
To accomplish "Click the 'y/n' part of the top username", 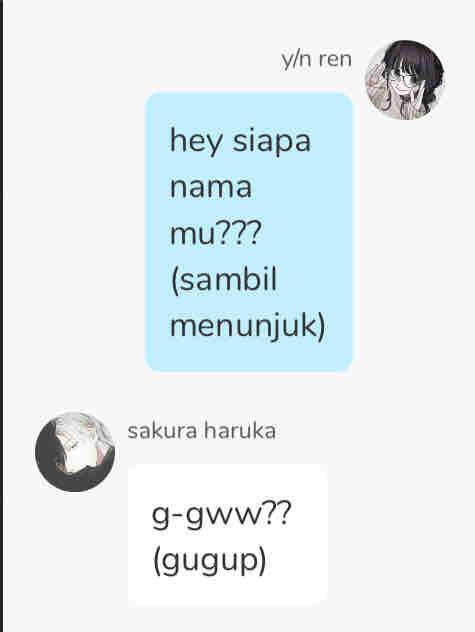I will 296,60.
